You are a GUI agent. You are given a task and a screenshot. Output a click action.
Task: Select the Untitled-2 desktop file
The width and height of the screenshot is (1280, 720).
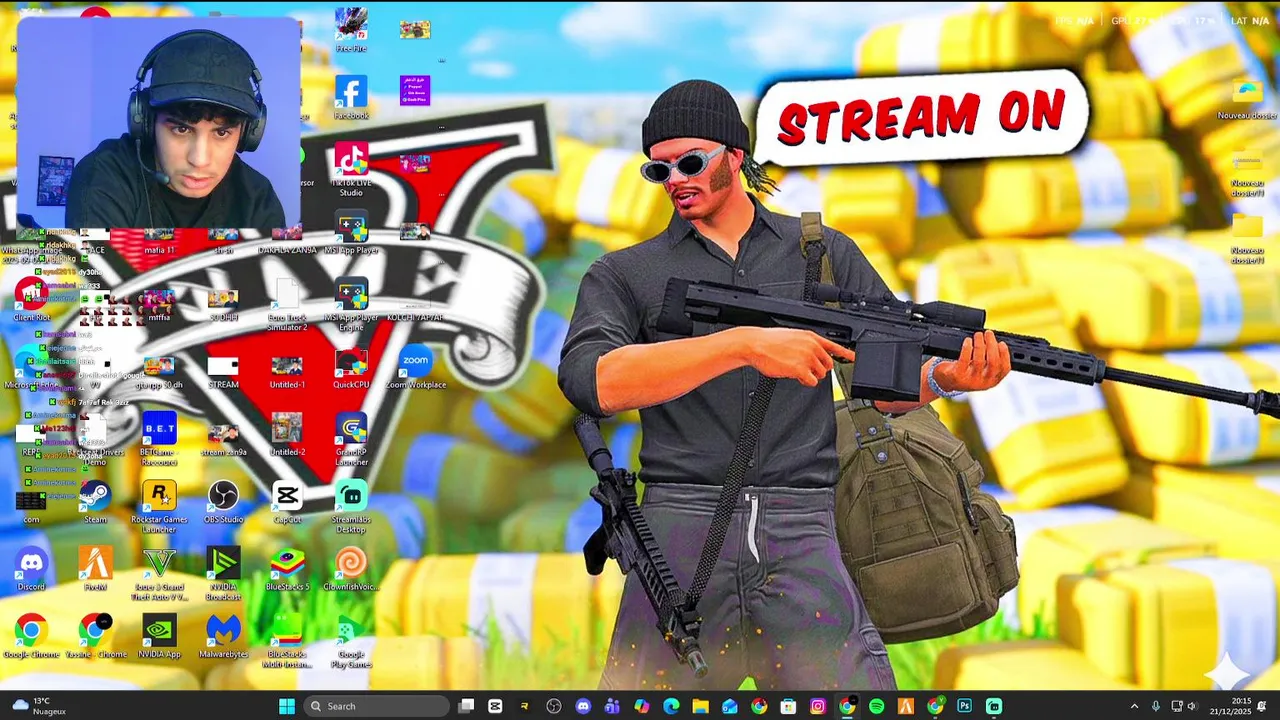[x=287, y=434]
